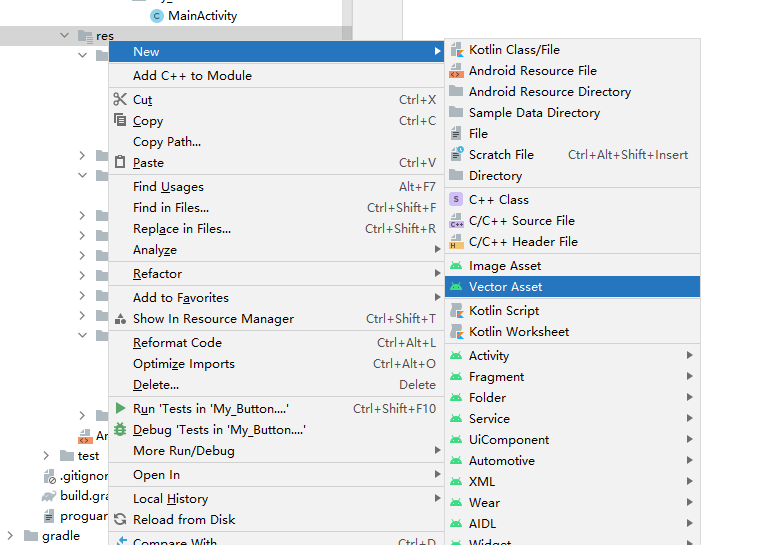
Task: Select Vector Asset from New submenu
Action: coord(505,286)
